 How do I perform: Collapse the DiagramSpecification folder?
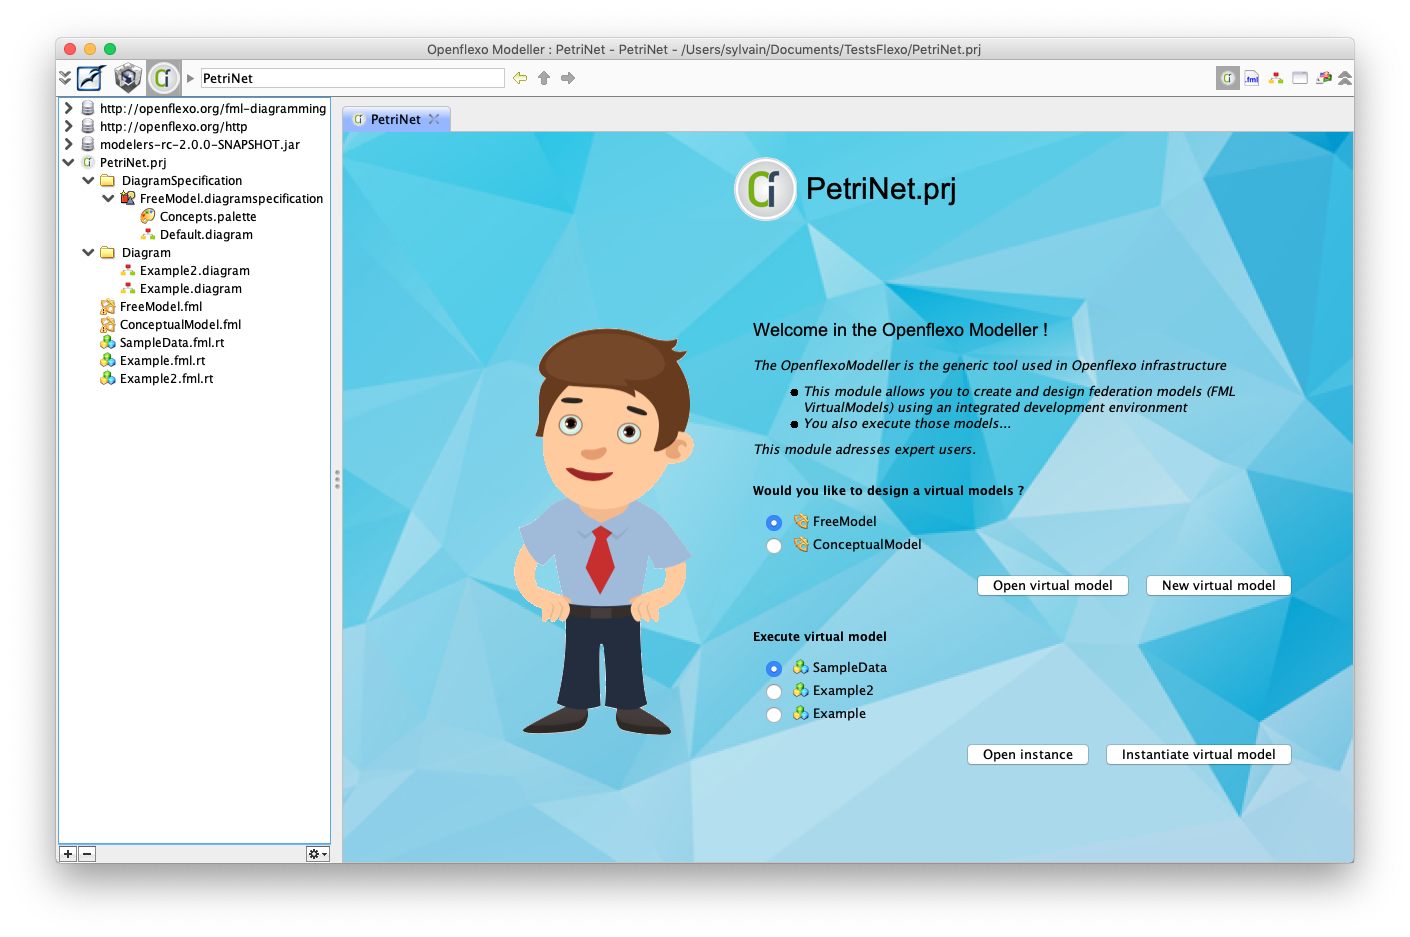coord(88,180)
